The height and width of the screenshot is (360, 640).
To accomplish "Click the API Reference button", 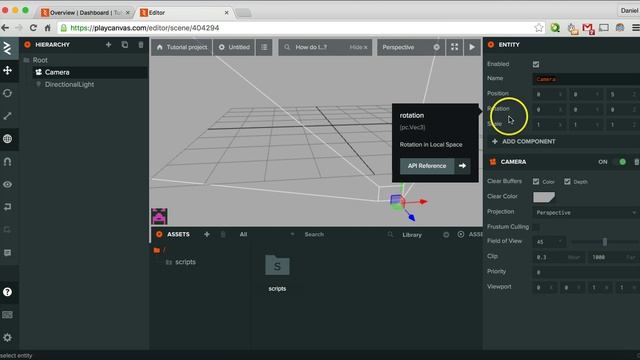I will [427, 166].
